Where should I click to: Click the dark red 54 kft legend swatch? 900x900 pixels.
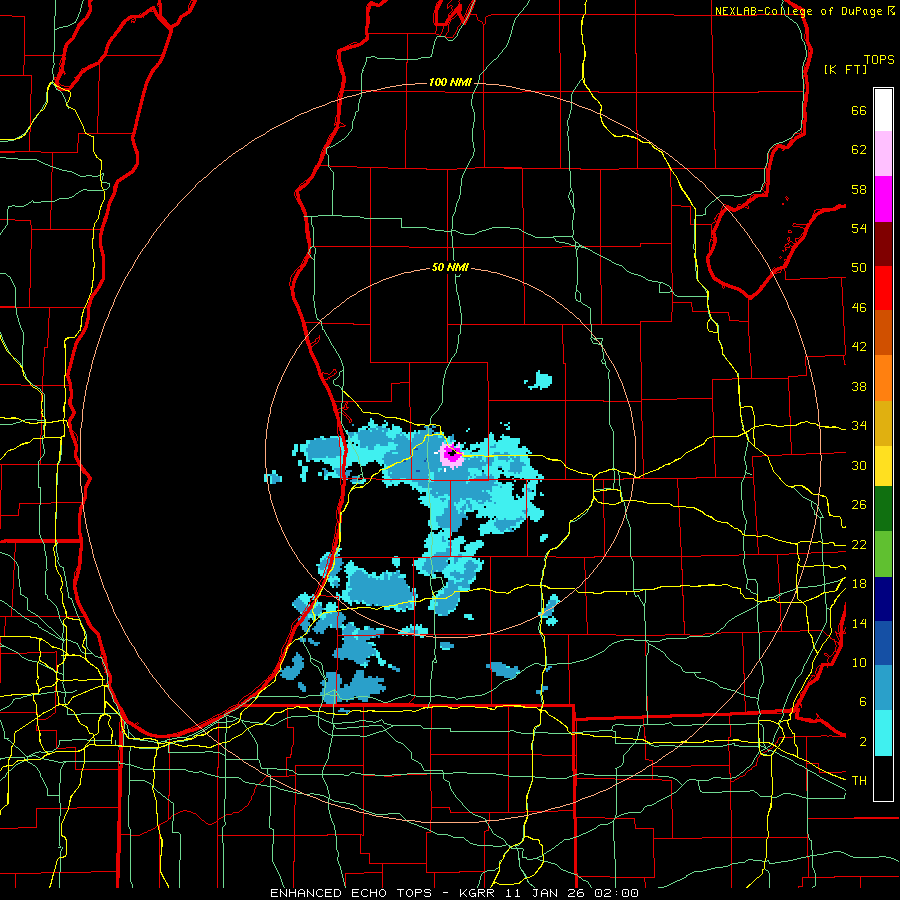coord(883,243)
